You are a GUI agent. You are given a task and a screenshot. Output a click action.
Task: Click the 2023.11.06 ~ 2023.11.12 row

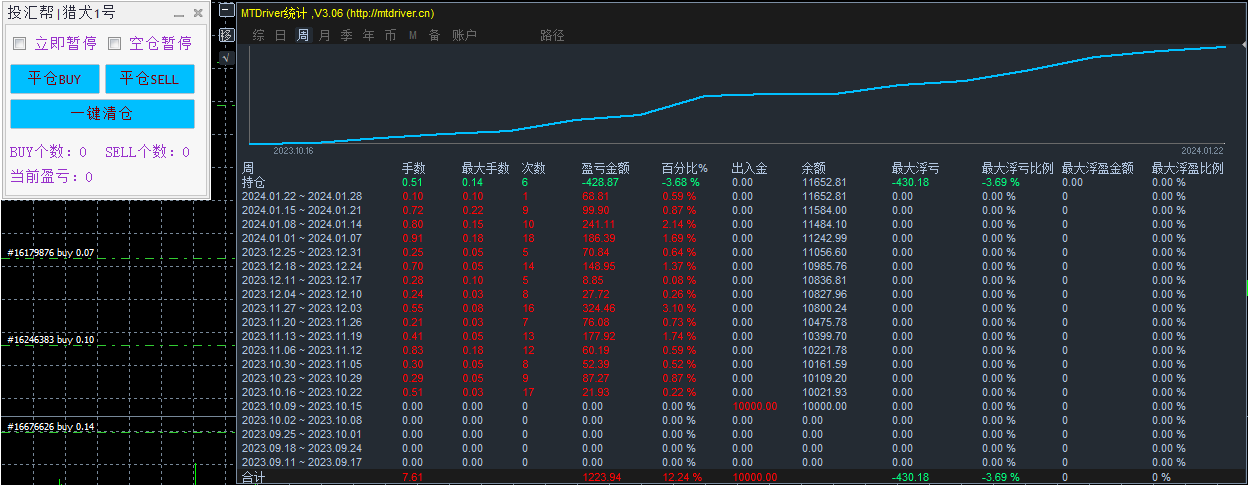[742, 350]
